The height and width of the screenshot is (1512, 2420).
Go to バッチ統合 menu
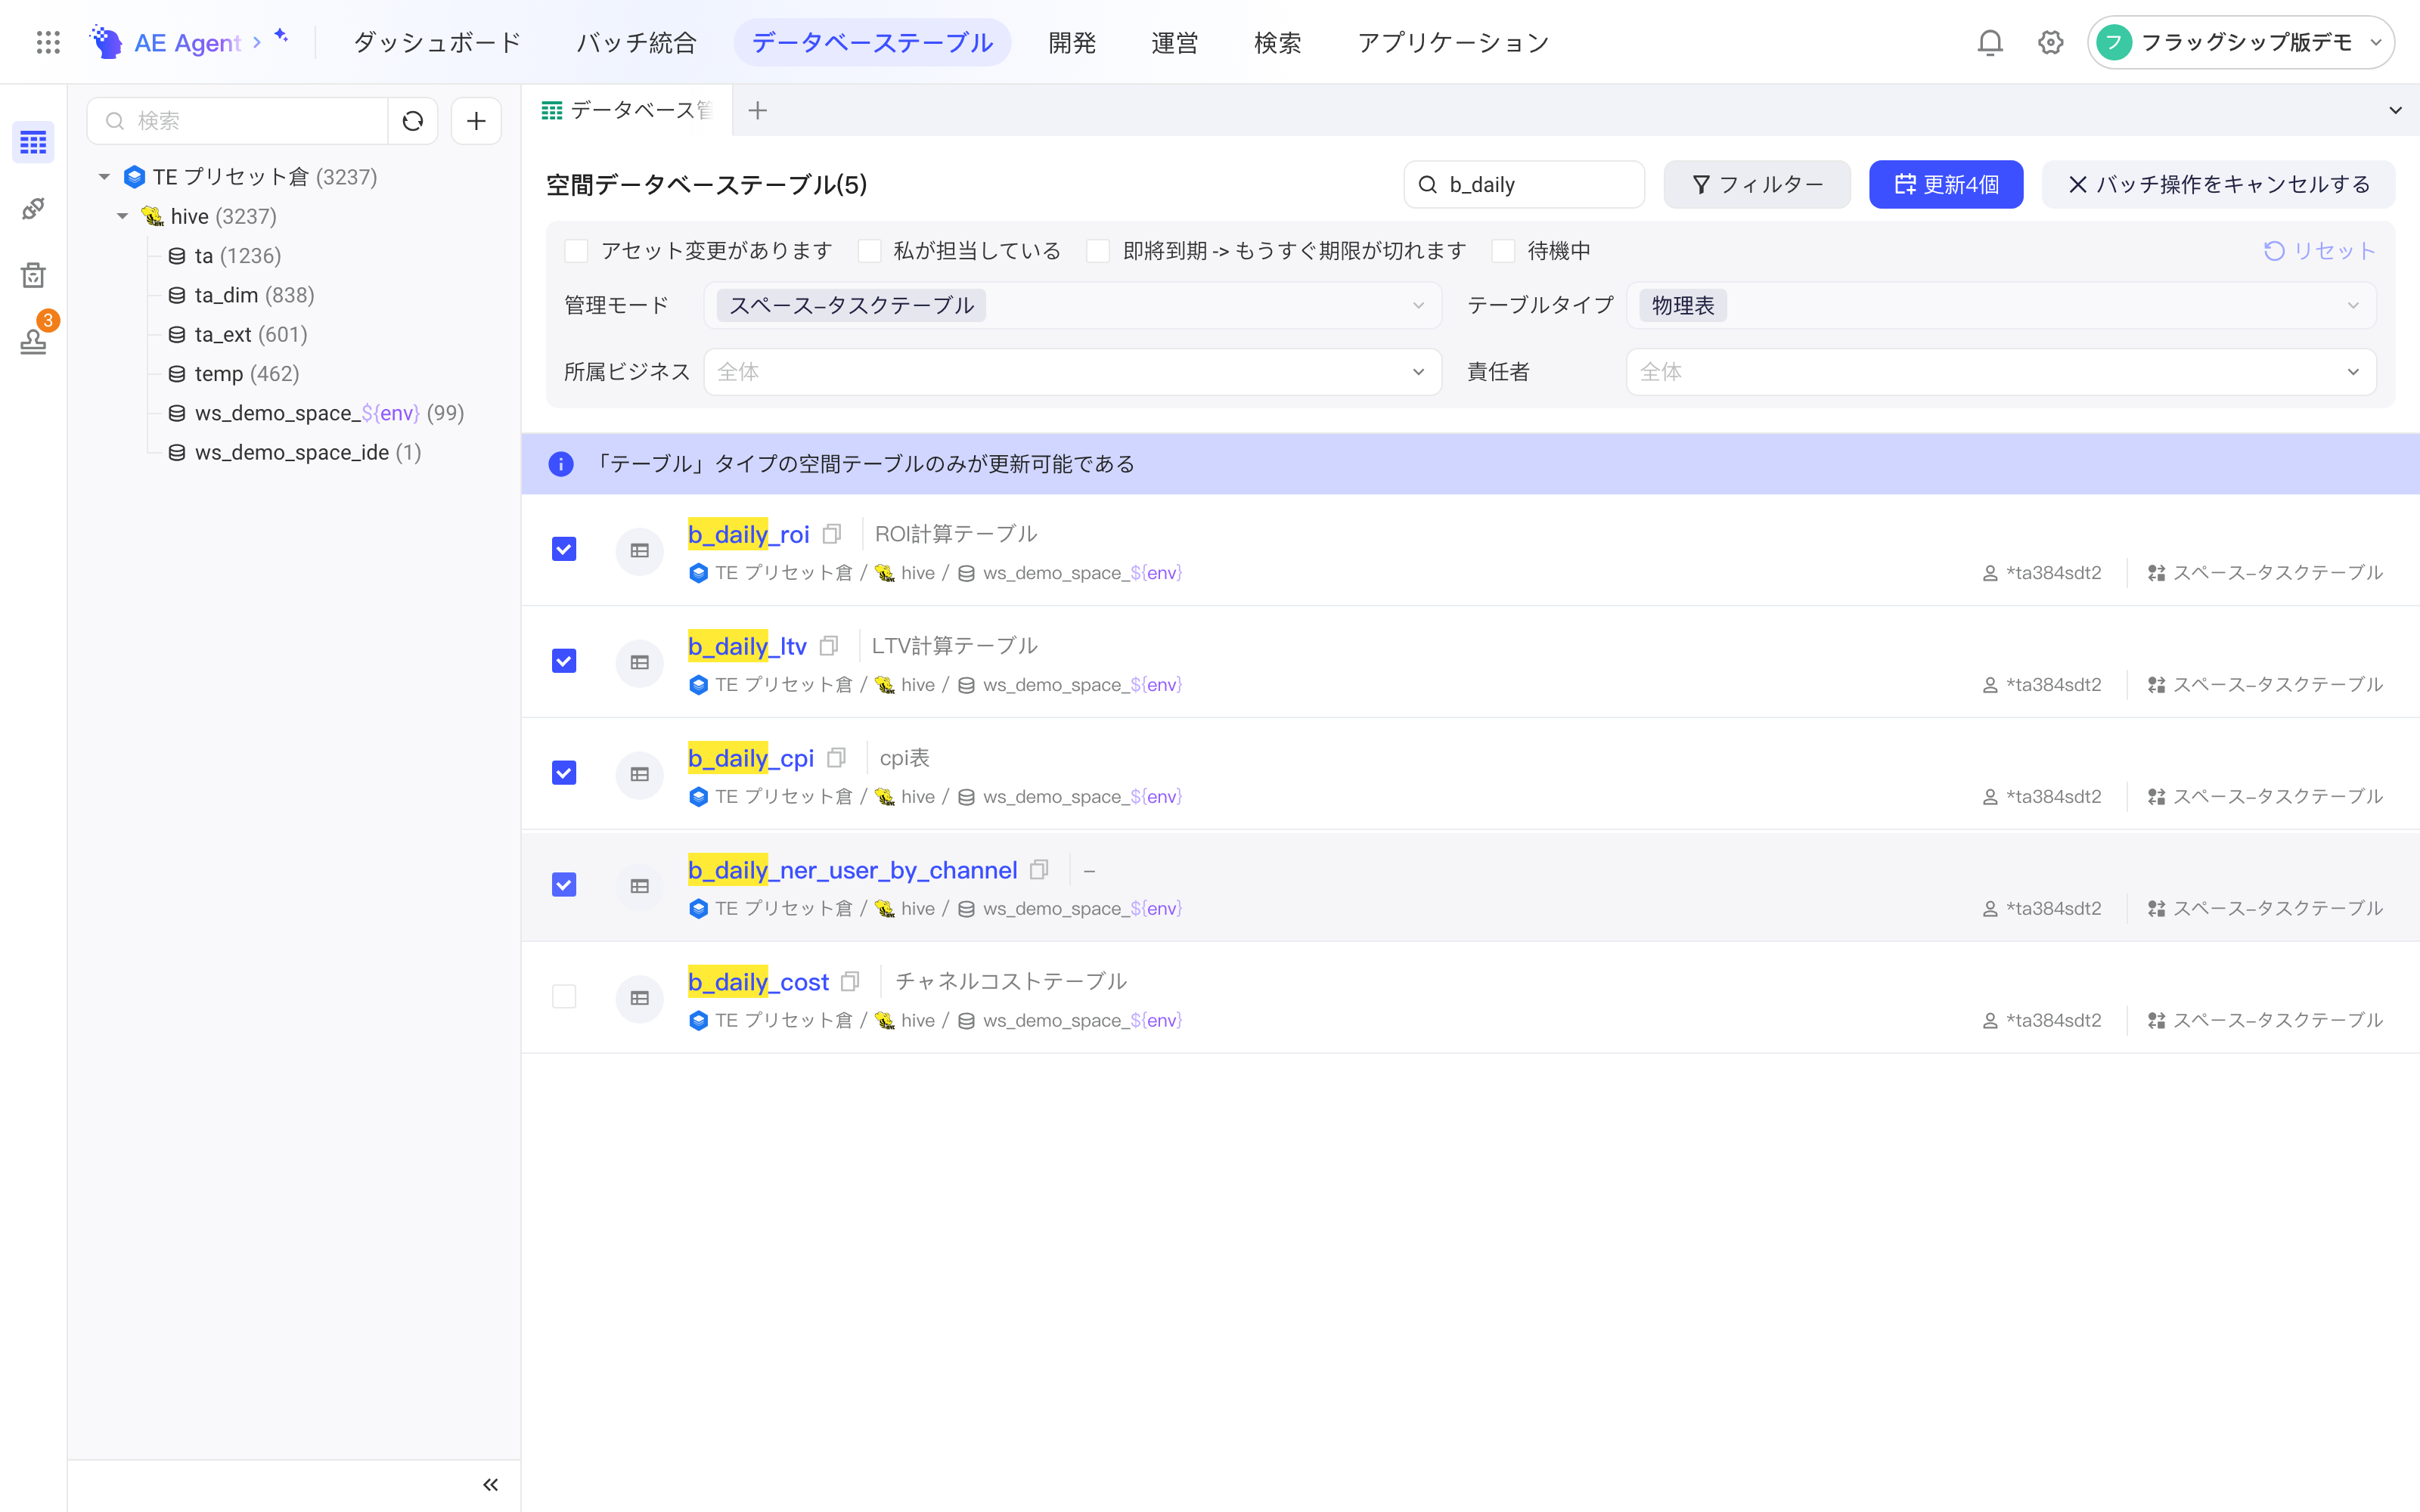tap(636, 42)
